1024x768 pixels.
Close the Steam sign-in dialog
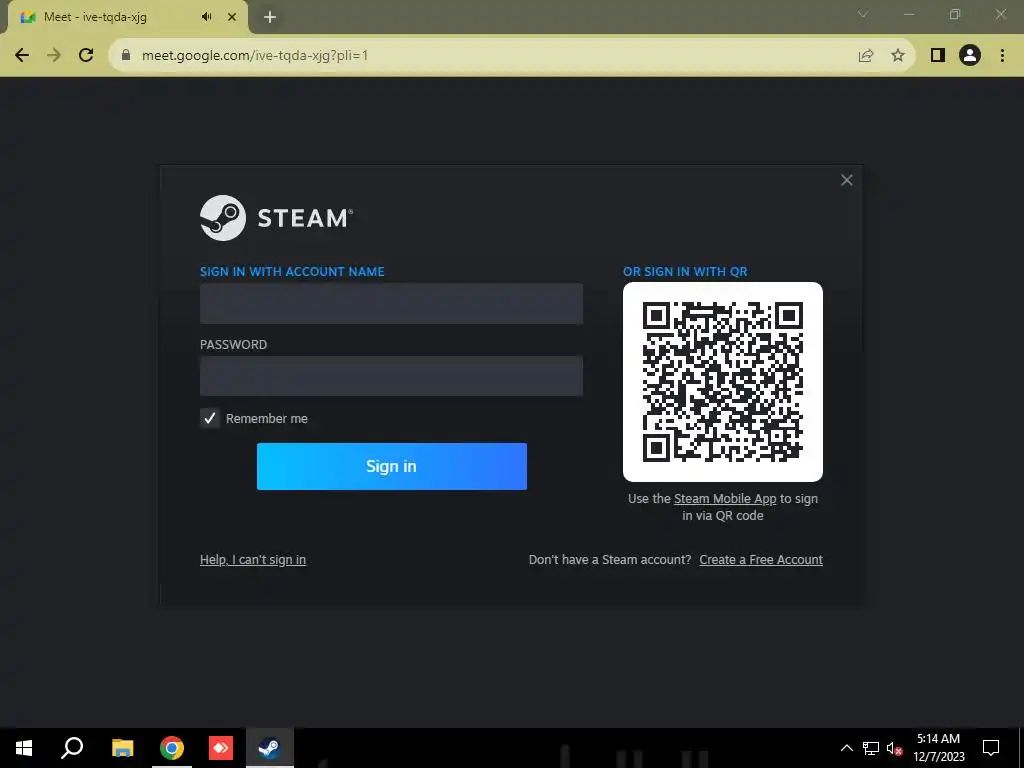(x=846, y=180)
